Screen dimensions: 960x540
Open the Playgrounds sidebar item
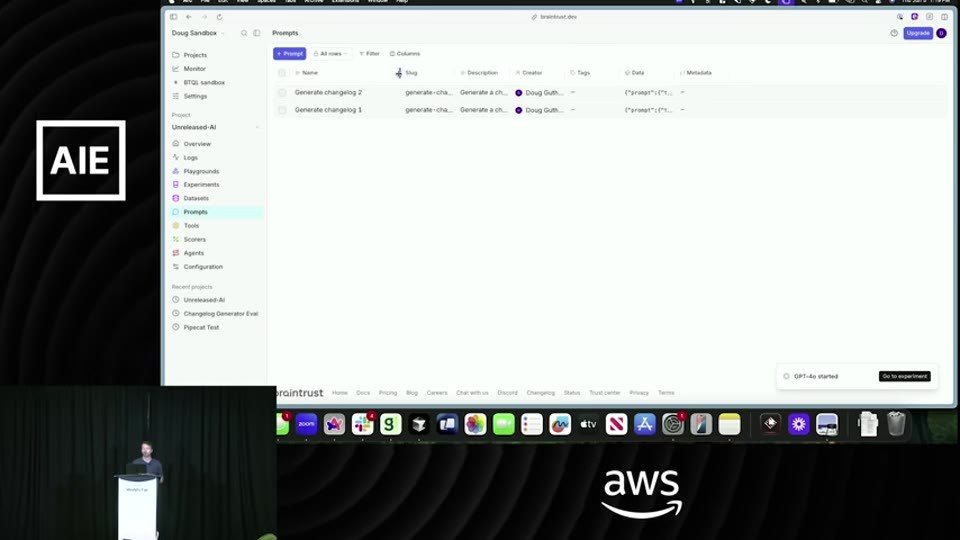tap(201, 171)
